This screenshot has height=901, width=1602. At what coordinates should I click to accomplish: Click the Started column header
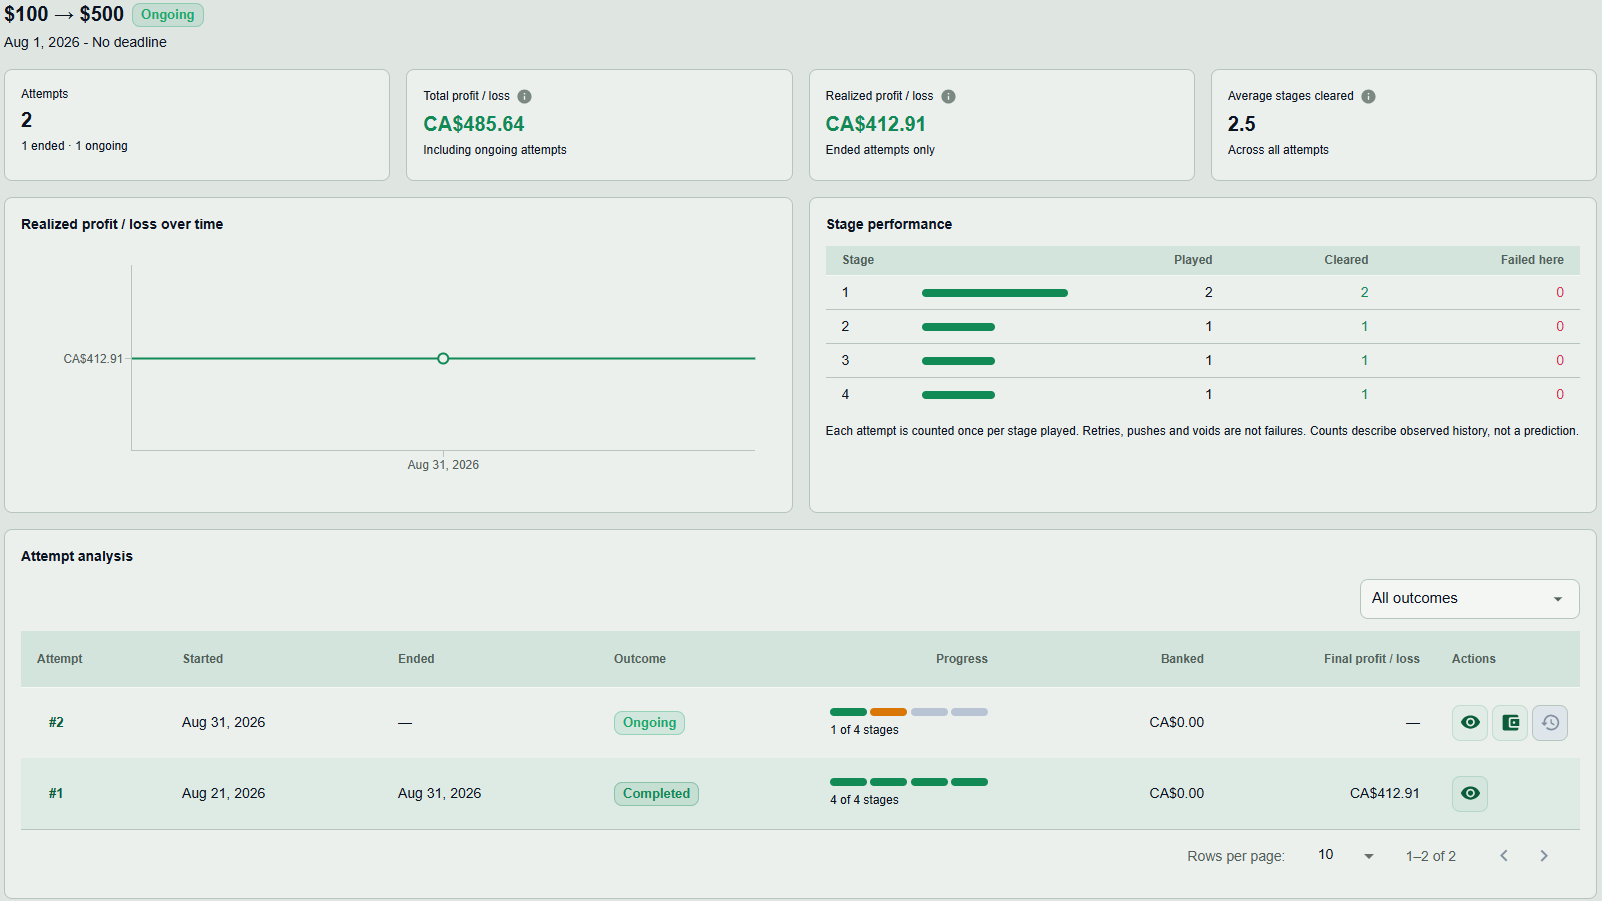coord(203,659)
